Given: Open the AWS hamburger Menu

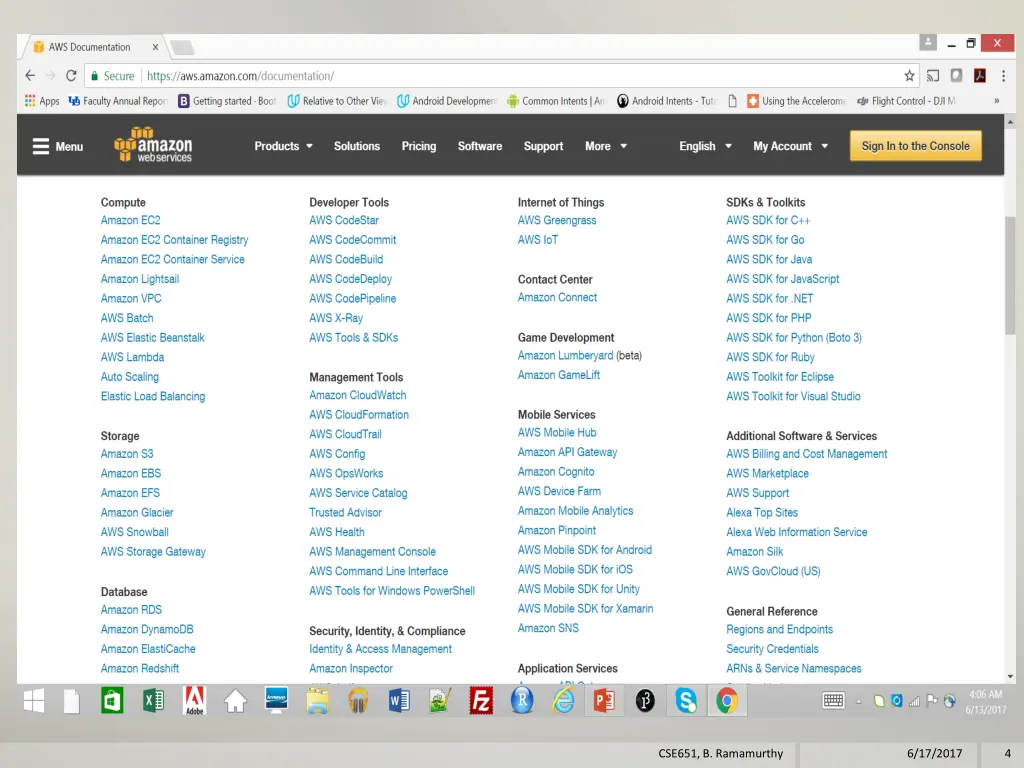Looking at the screenshot, I should pos(57,146).
